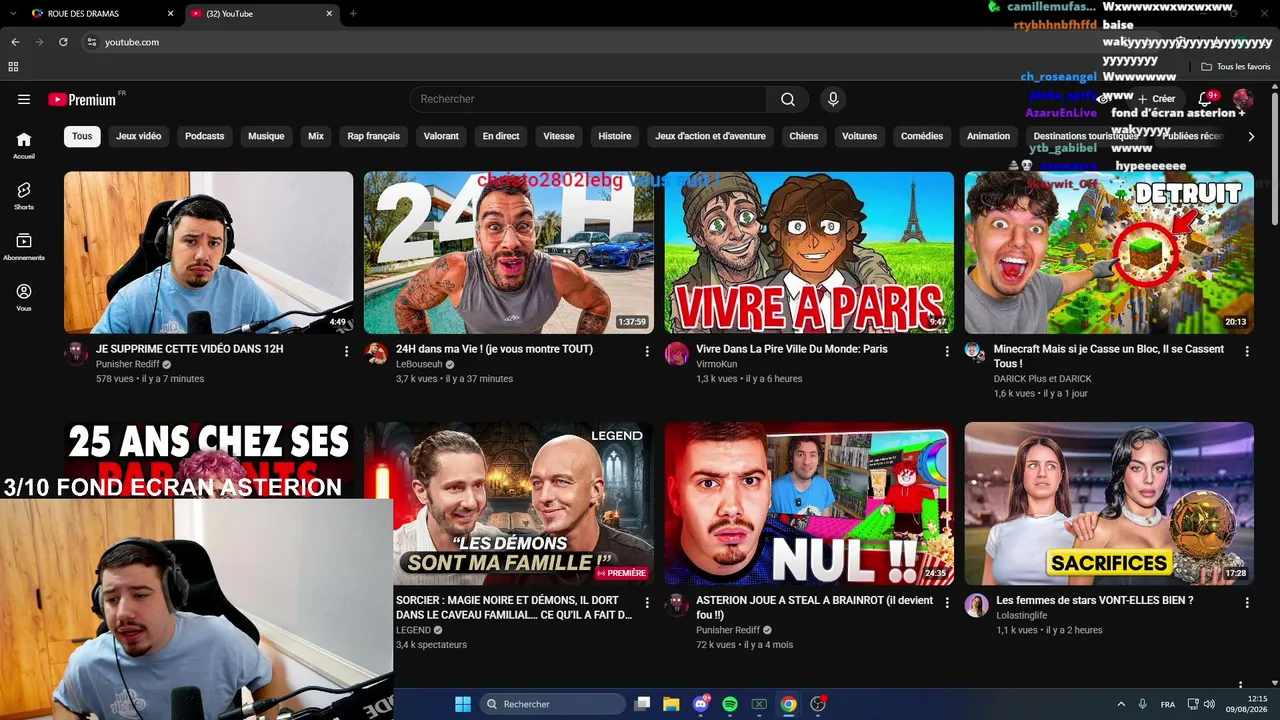Open the tab search dropdown in Chrome
Viewport: 1280px width, 720px height.
pyautogui.click(x=12, y=13)
